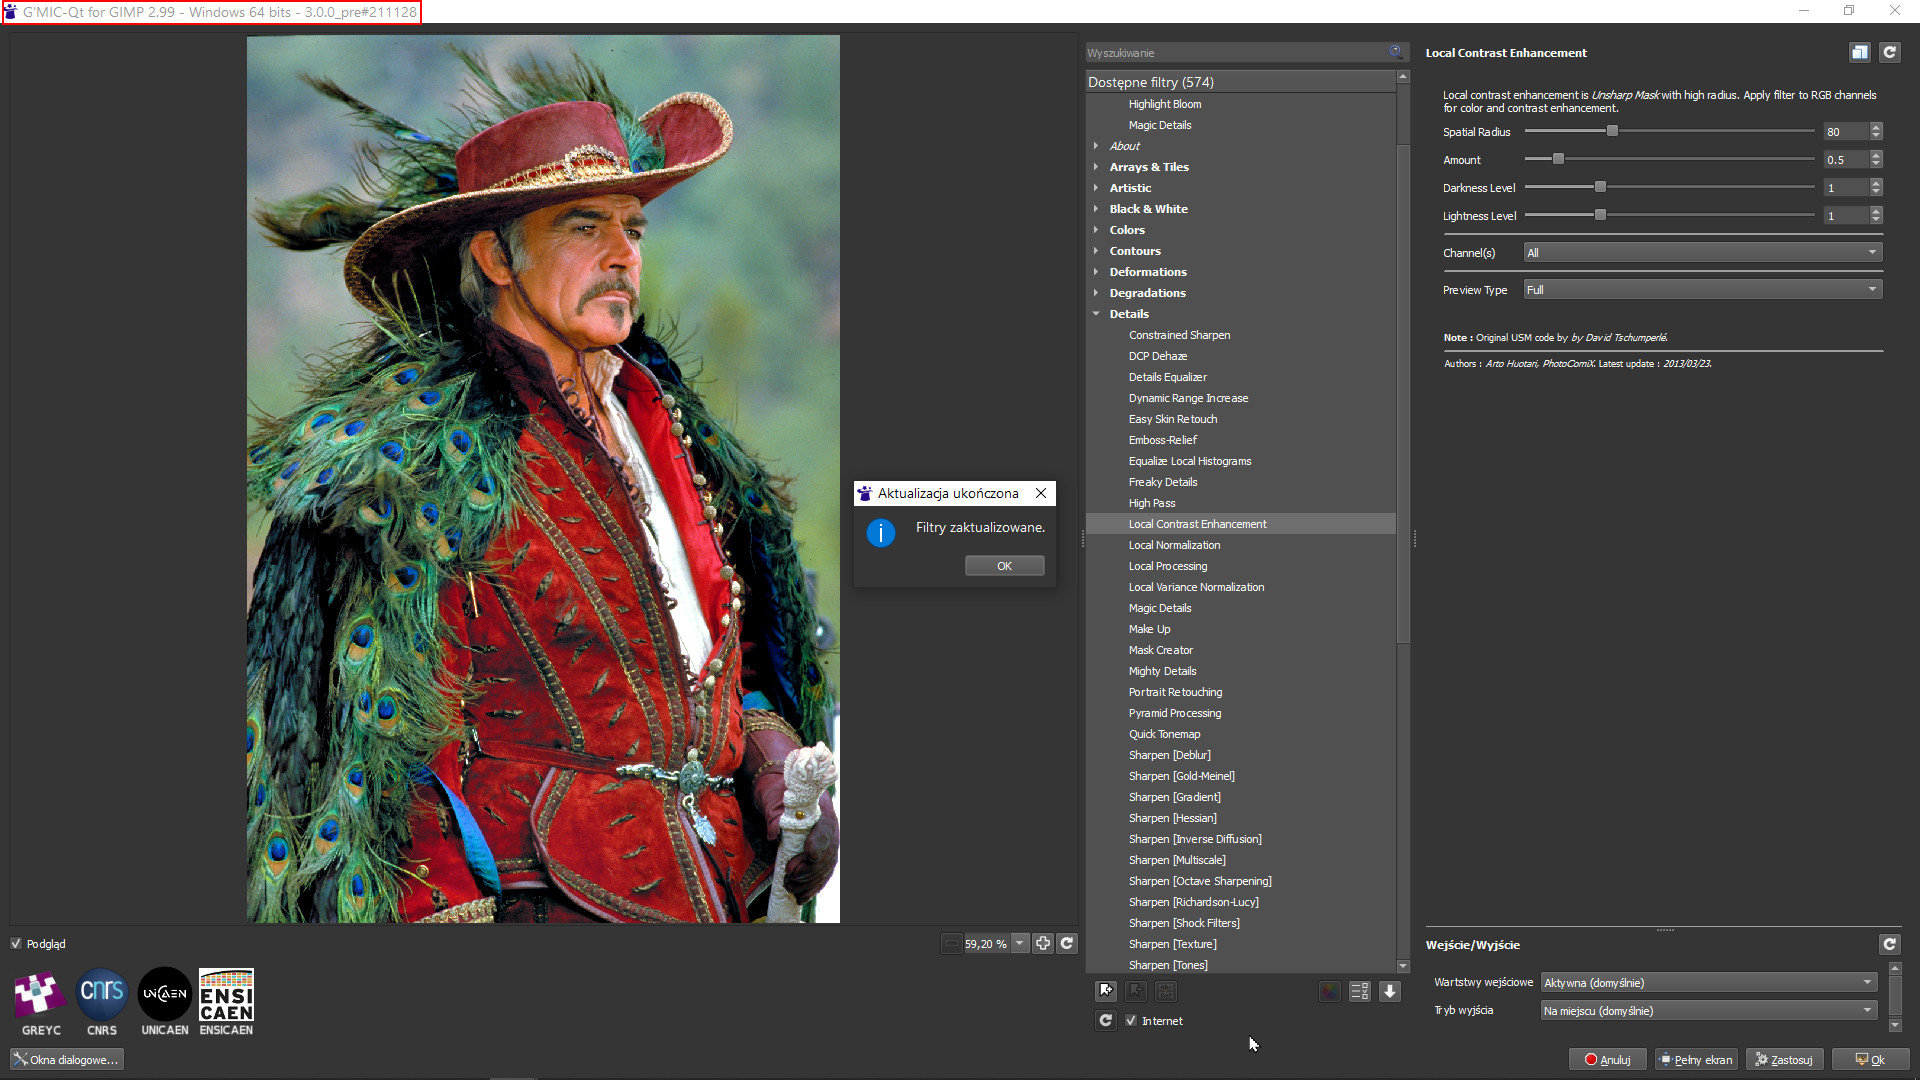Reset Local Contrast Enhancement parameters icon
The image size is (1920, 1080).
tap(1889, 53)
